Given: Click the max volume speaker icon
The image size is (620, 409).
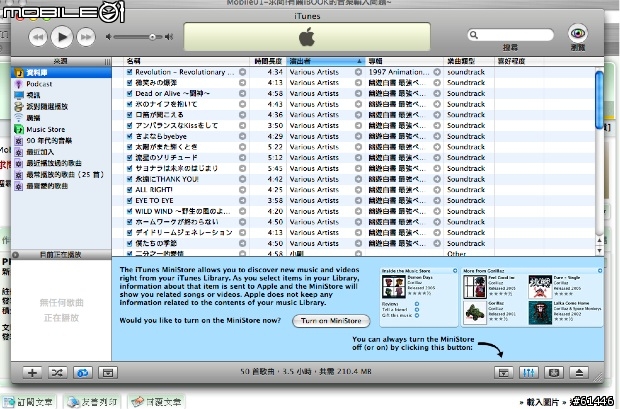Looking at the screenshot, I should click(x=169, y=37).
